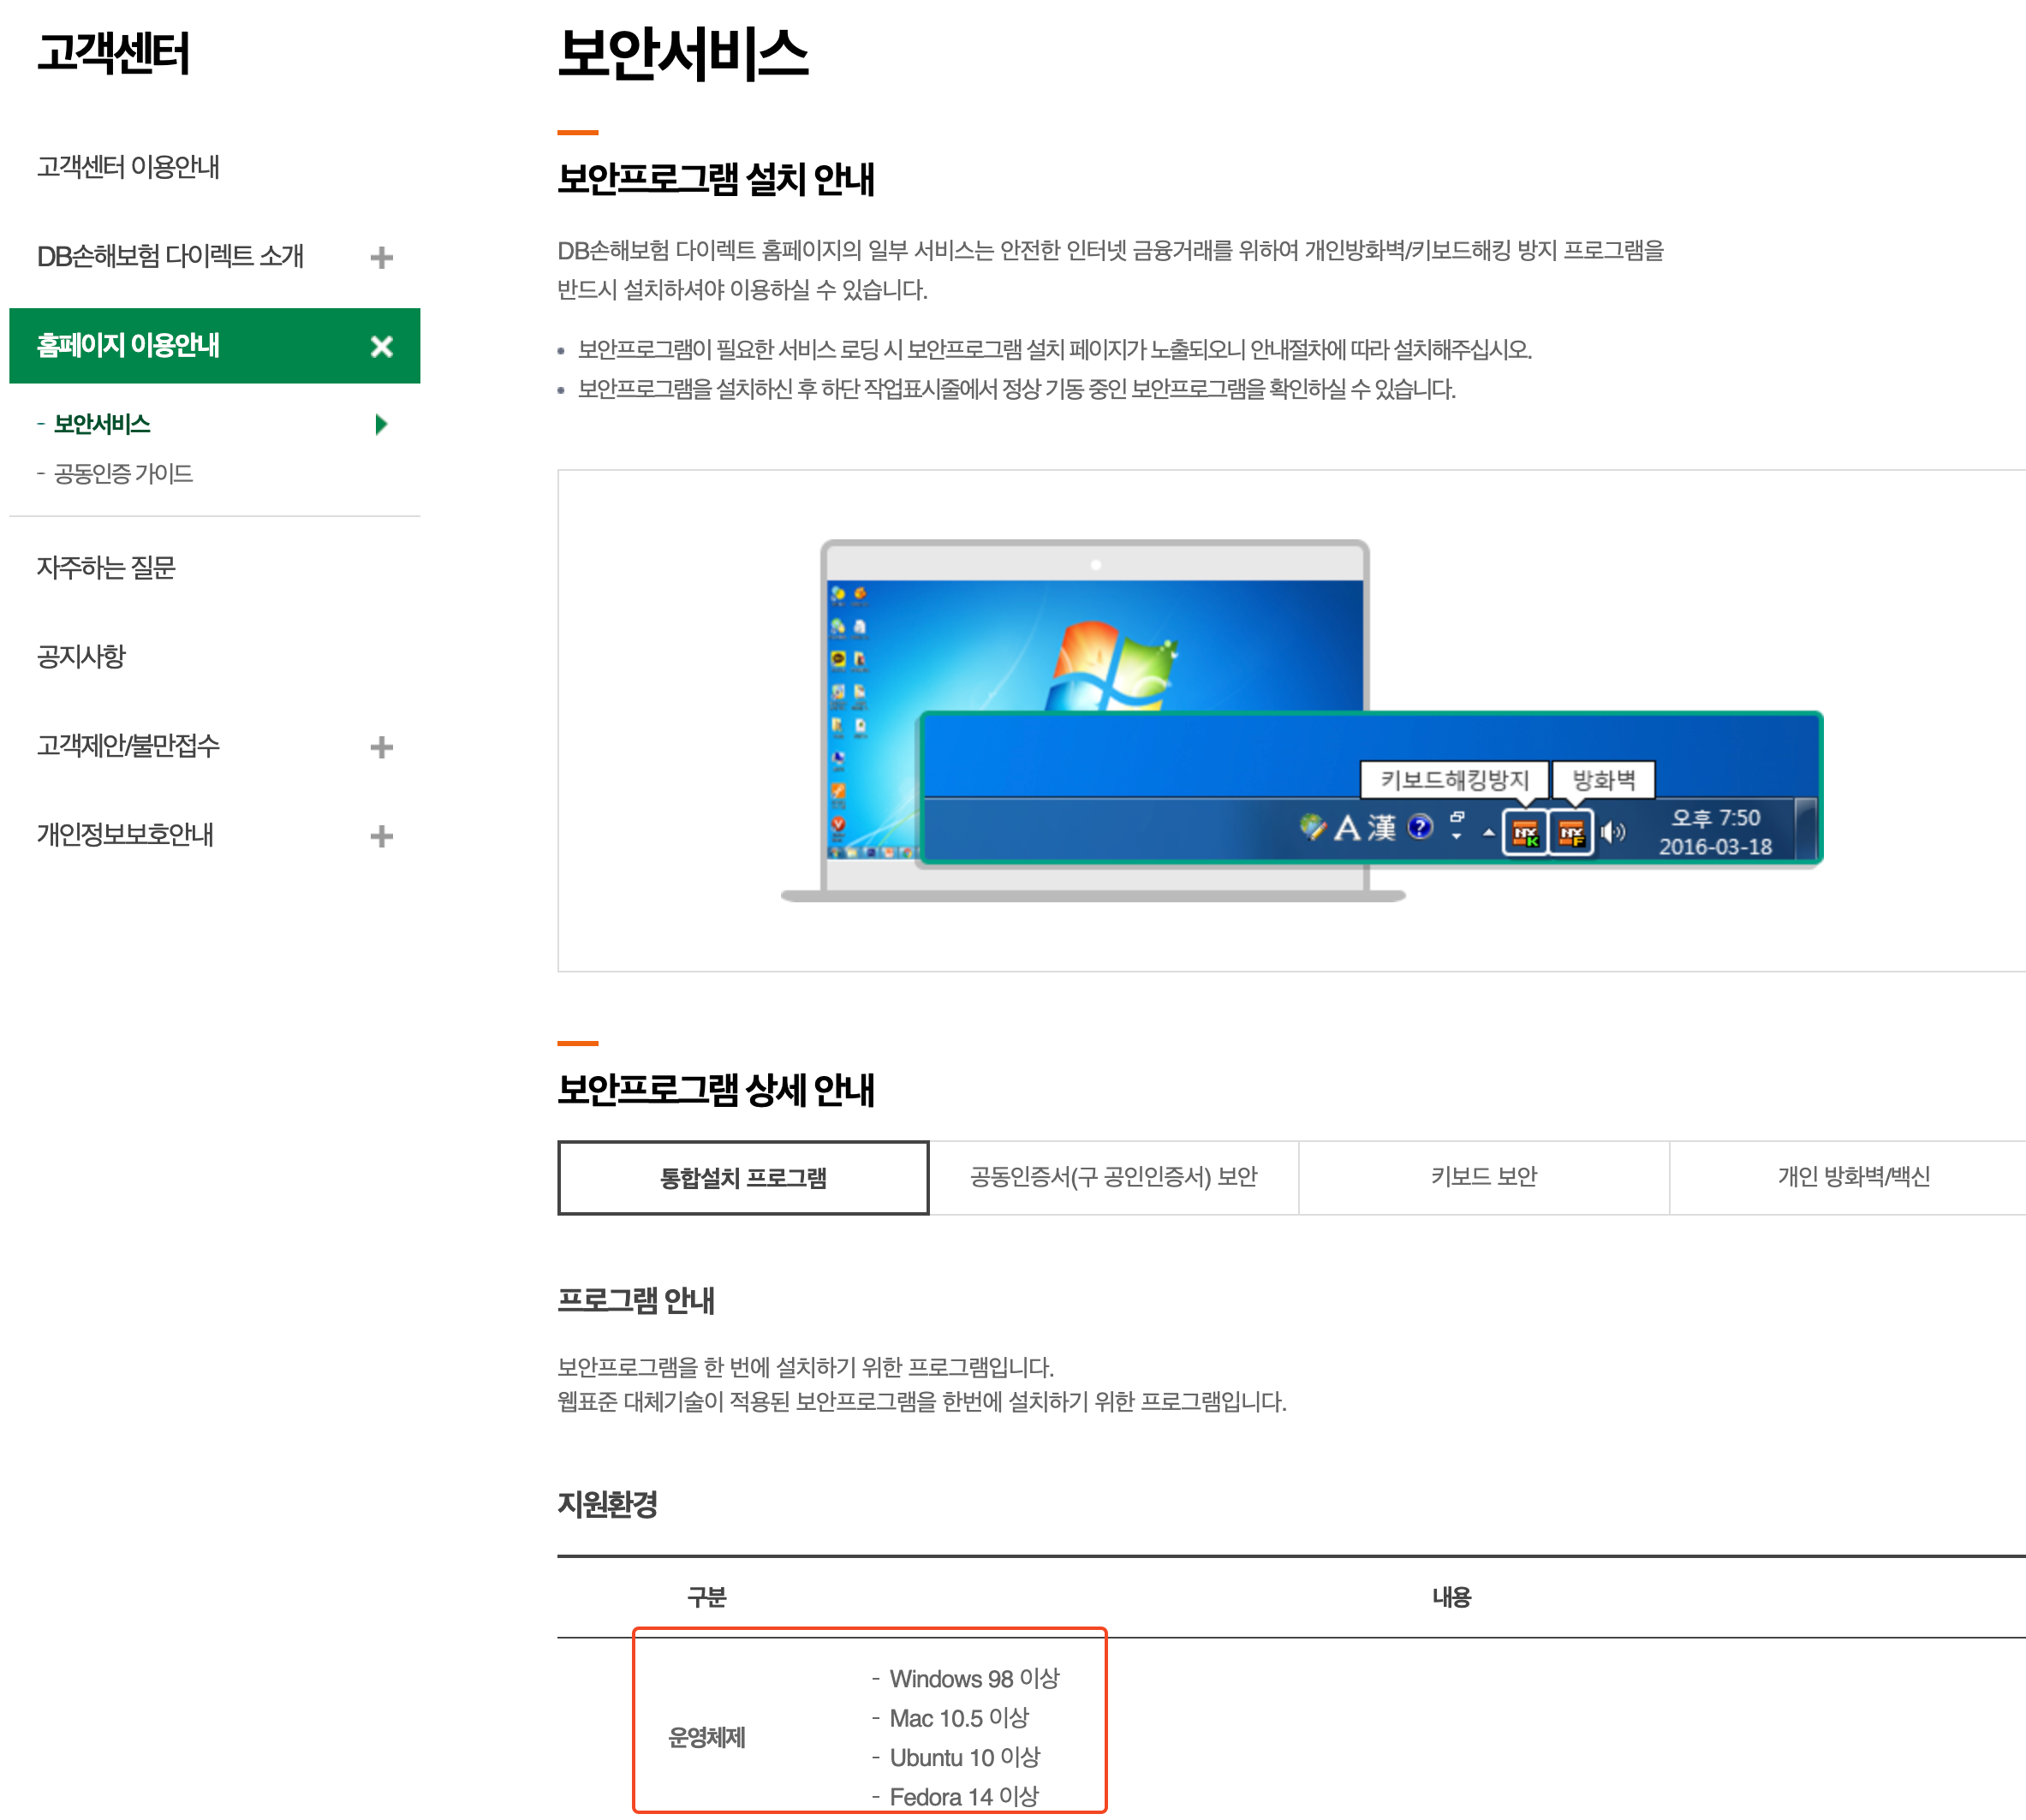This screenshot has width=2026, height=1820.
Task: Open 개인 방화벽/백신 tab
Action: [1852, 1177]
